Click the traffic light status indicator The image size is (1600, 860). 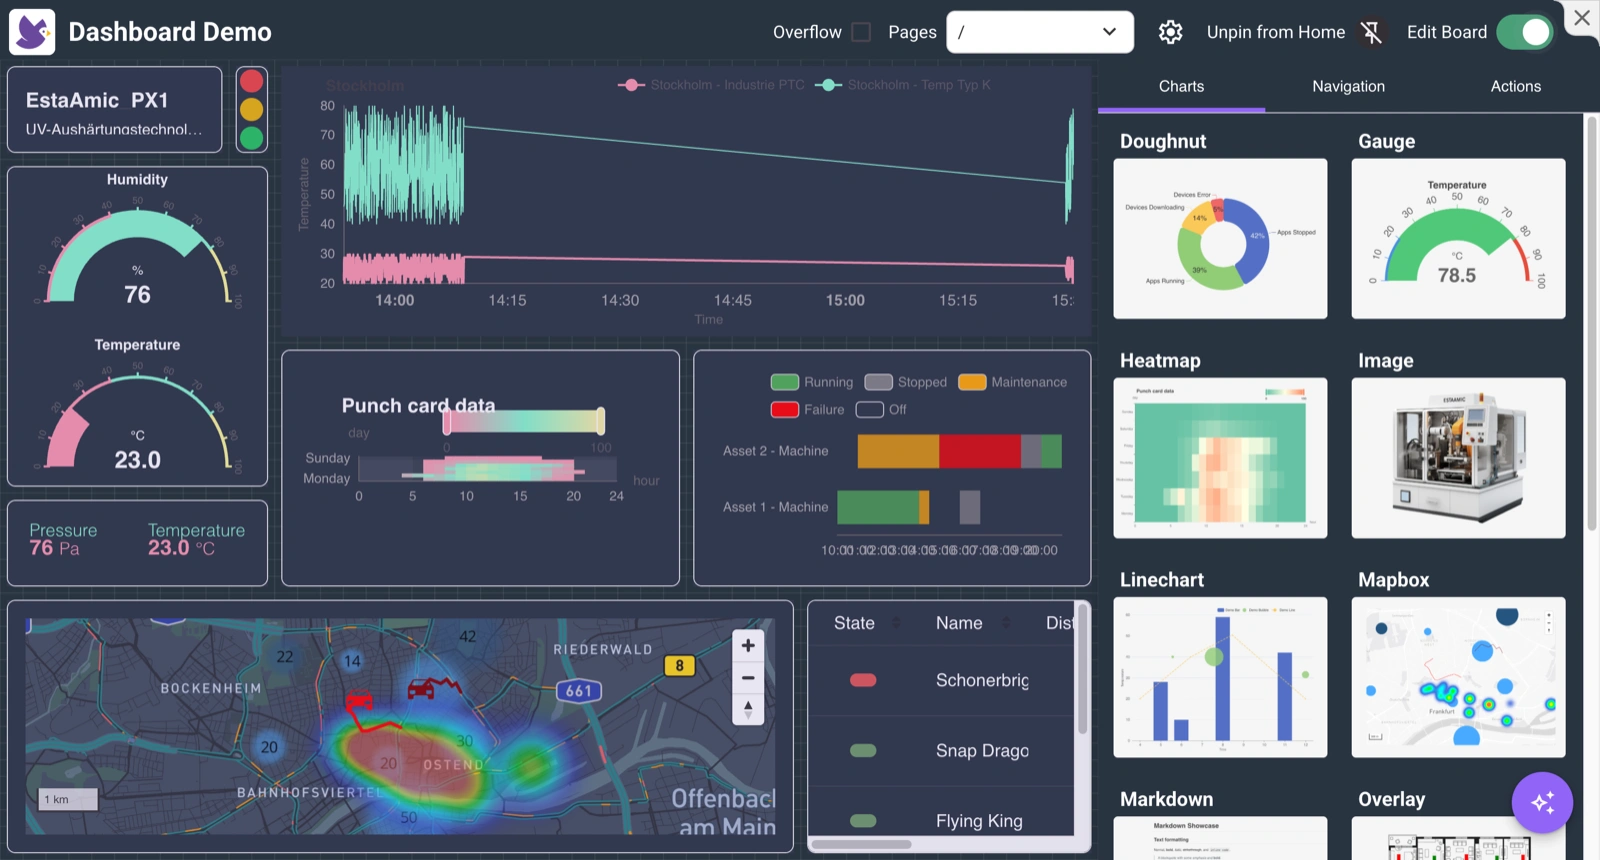pos(252,110)
